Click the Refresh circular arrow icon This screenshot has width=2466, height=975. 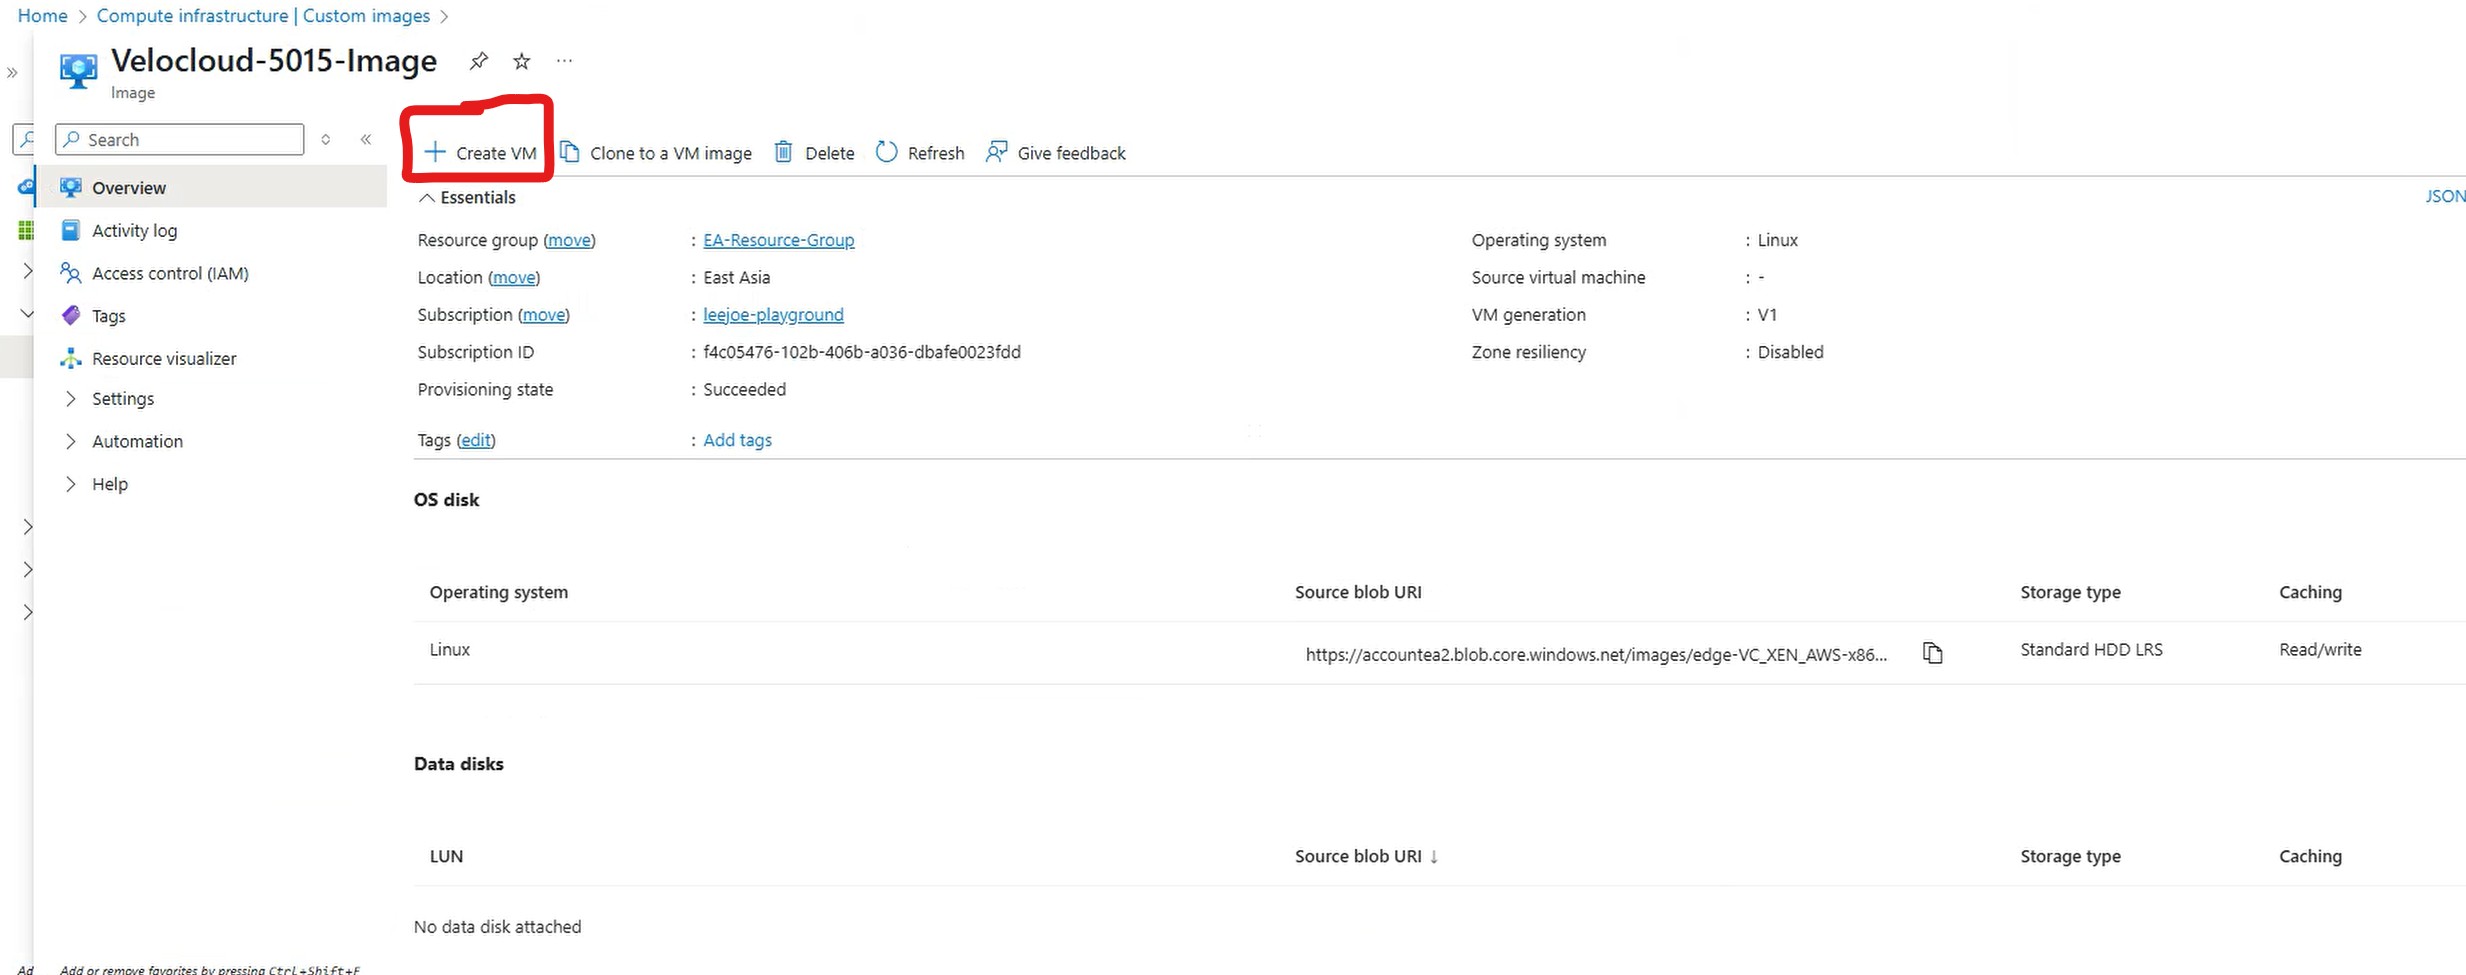coord(887,152)
